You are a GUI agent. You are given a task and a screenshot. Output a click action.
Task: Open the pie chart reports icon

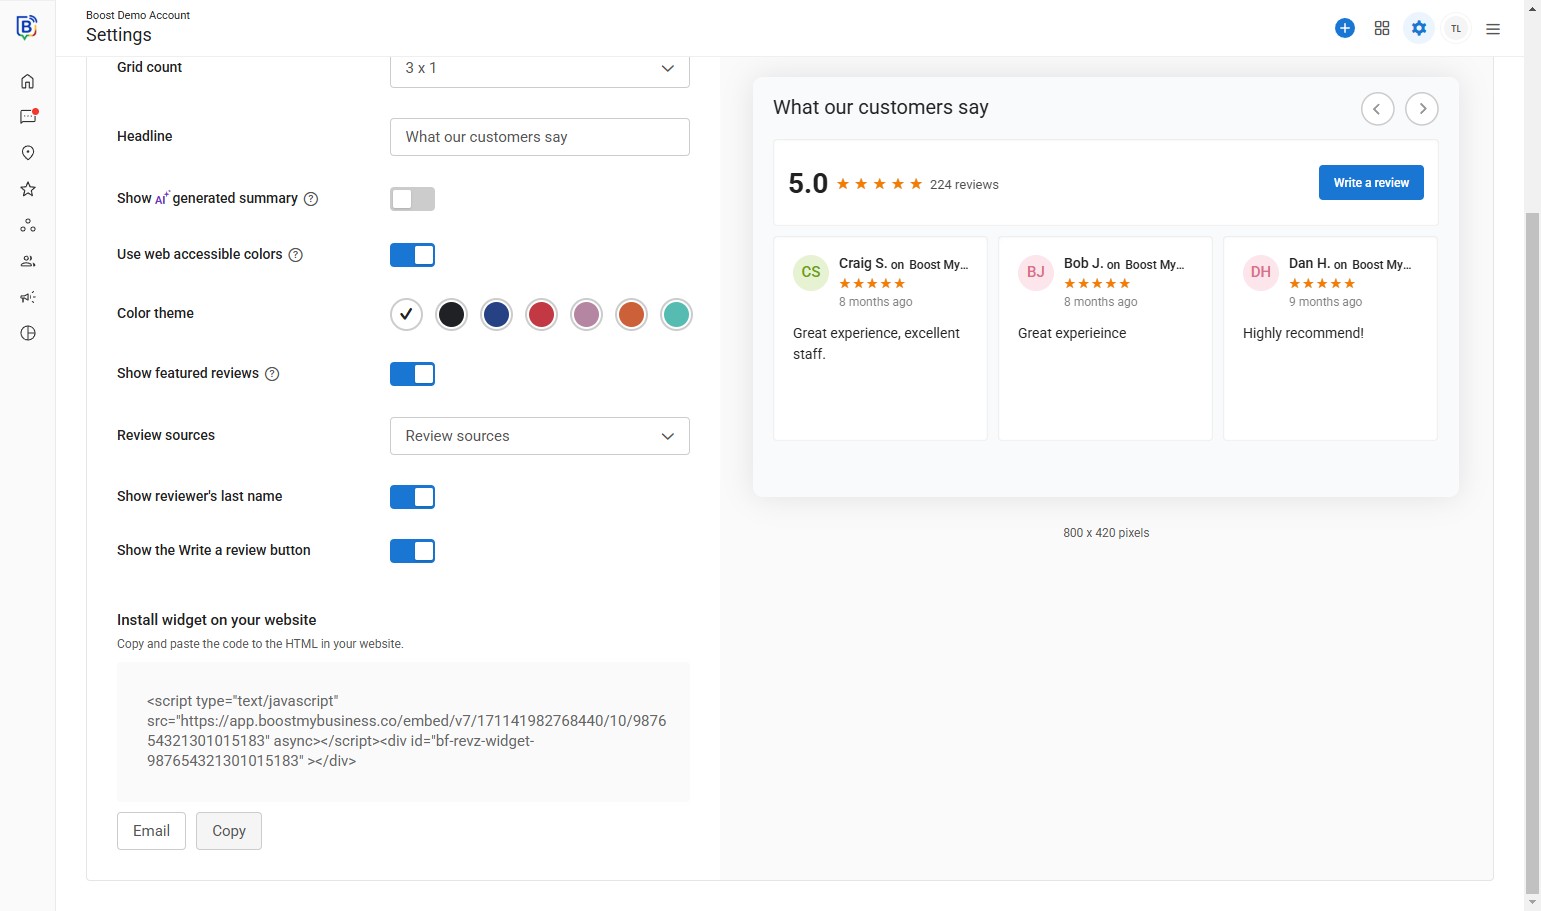click(x=28, y=333)
